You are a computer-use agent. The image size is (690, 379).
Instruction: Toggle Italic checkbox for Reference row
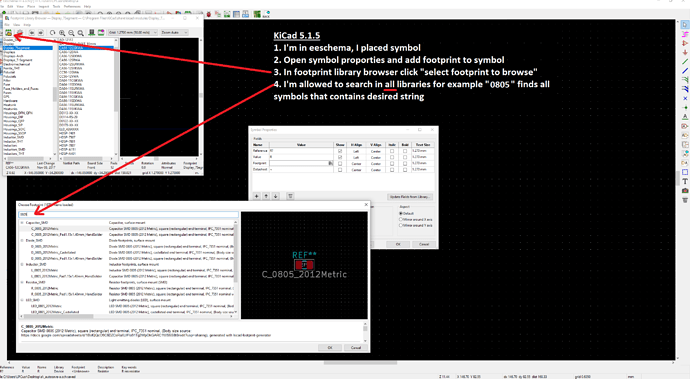click(392, 151)
